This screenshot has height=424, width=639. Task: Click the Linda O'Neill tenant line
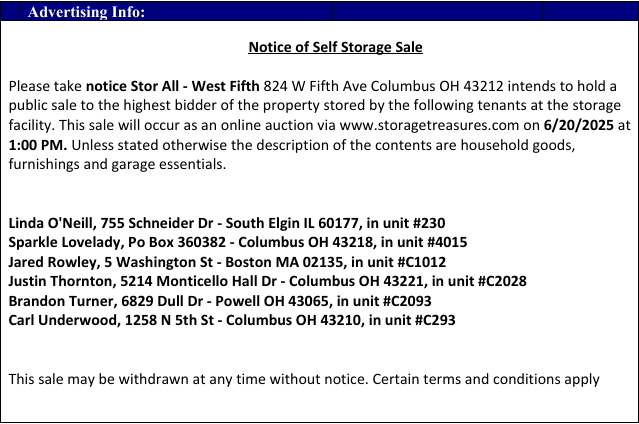[227, 223]
